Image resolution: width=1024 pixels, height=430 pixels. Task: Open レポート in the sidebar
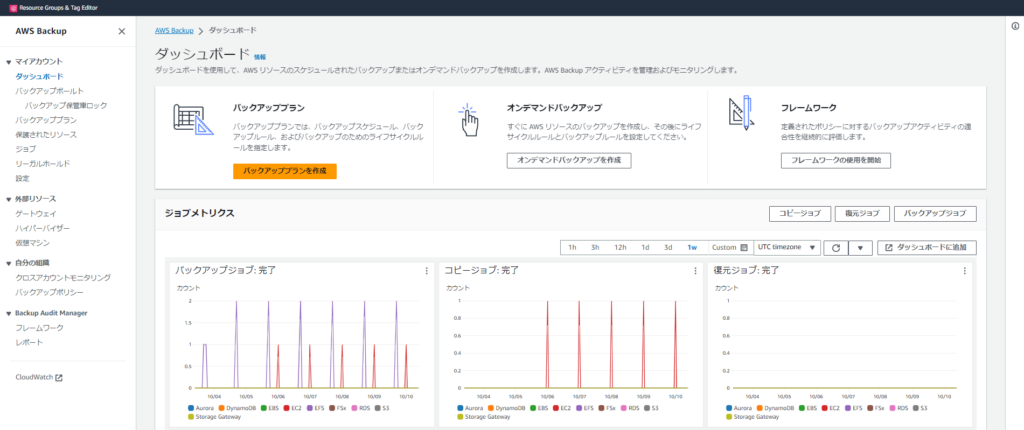point(29,342)
